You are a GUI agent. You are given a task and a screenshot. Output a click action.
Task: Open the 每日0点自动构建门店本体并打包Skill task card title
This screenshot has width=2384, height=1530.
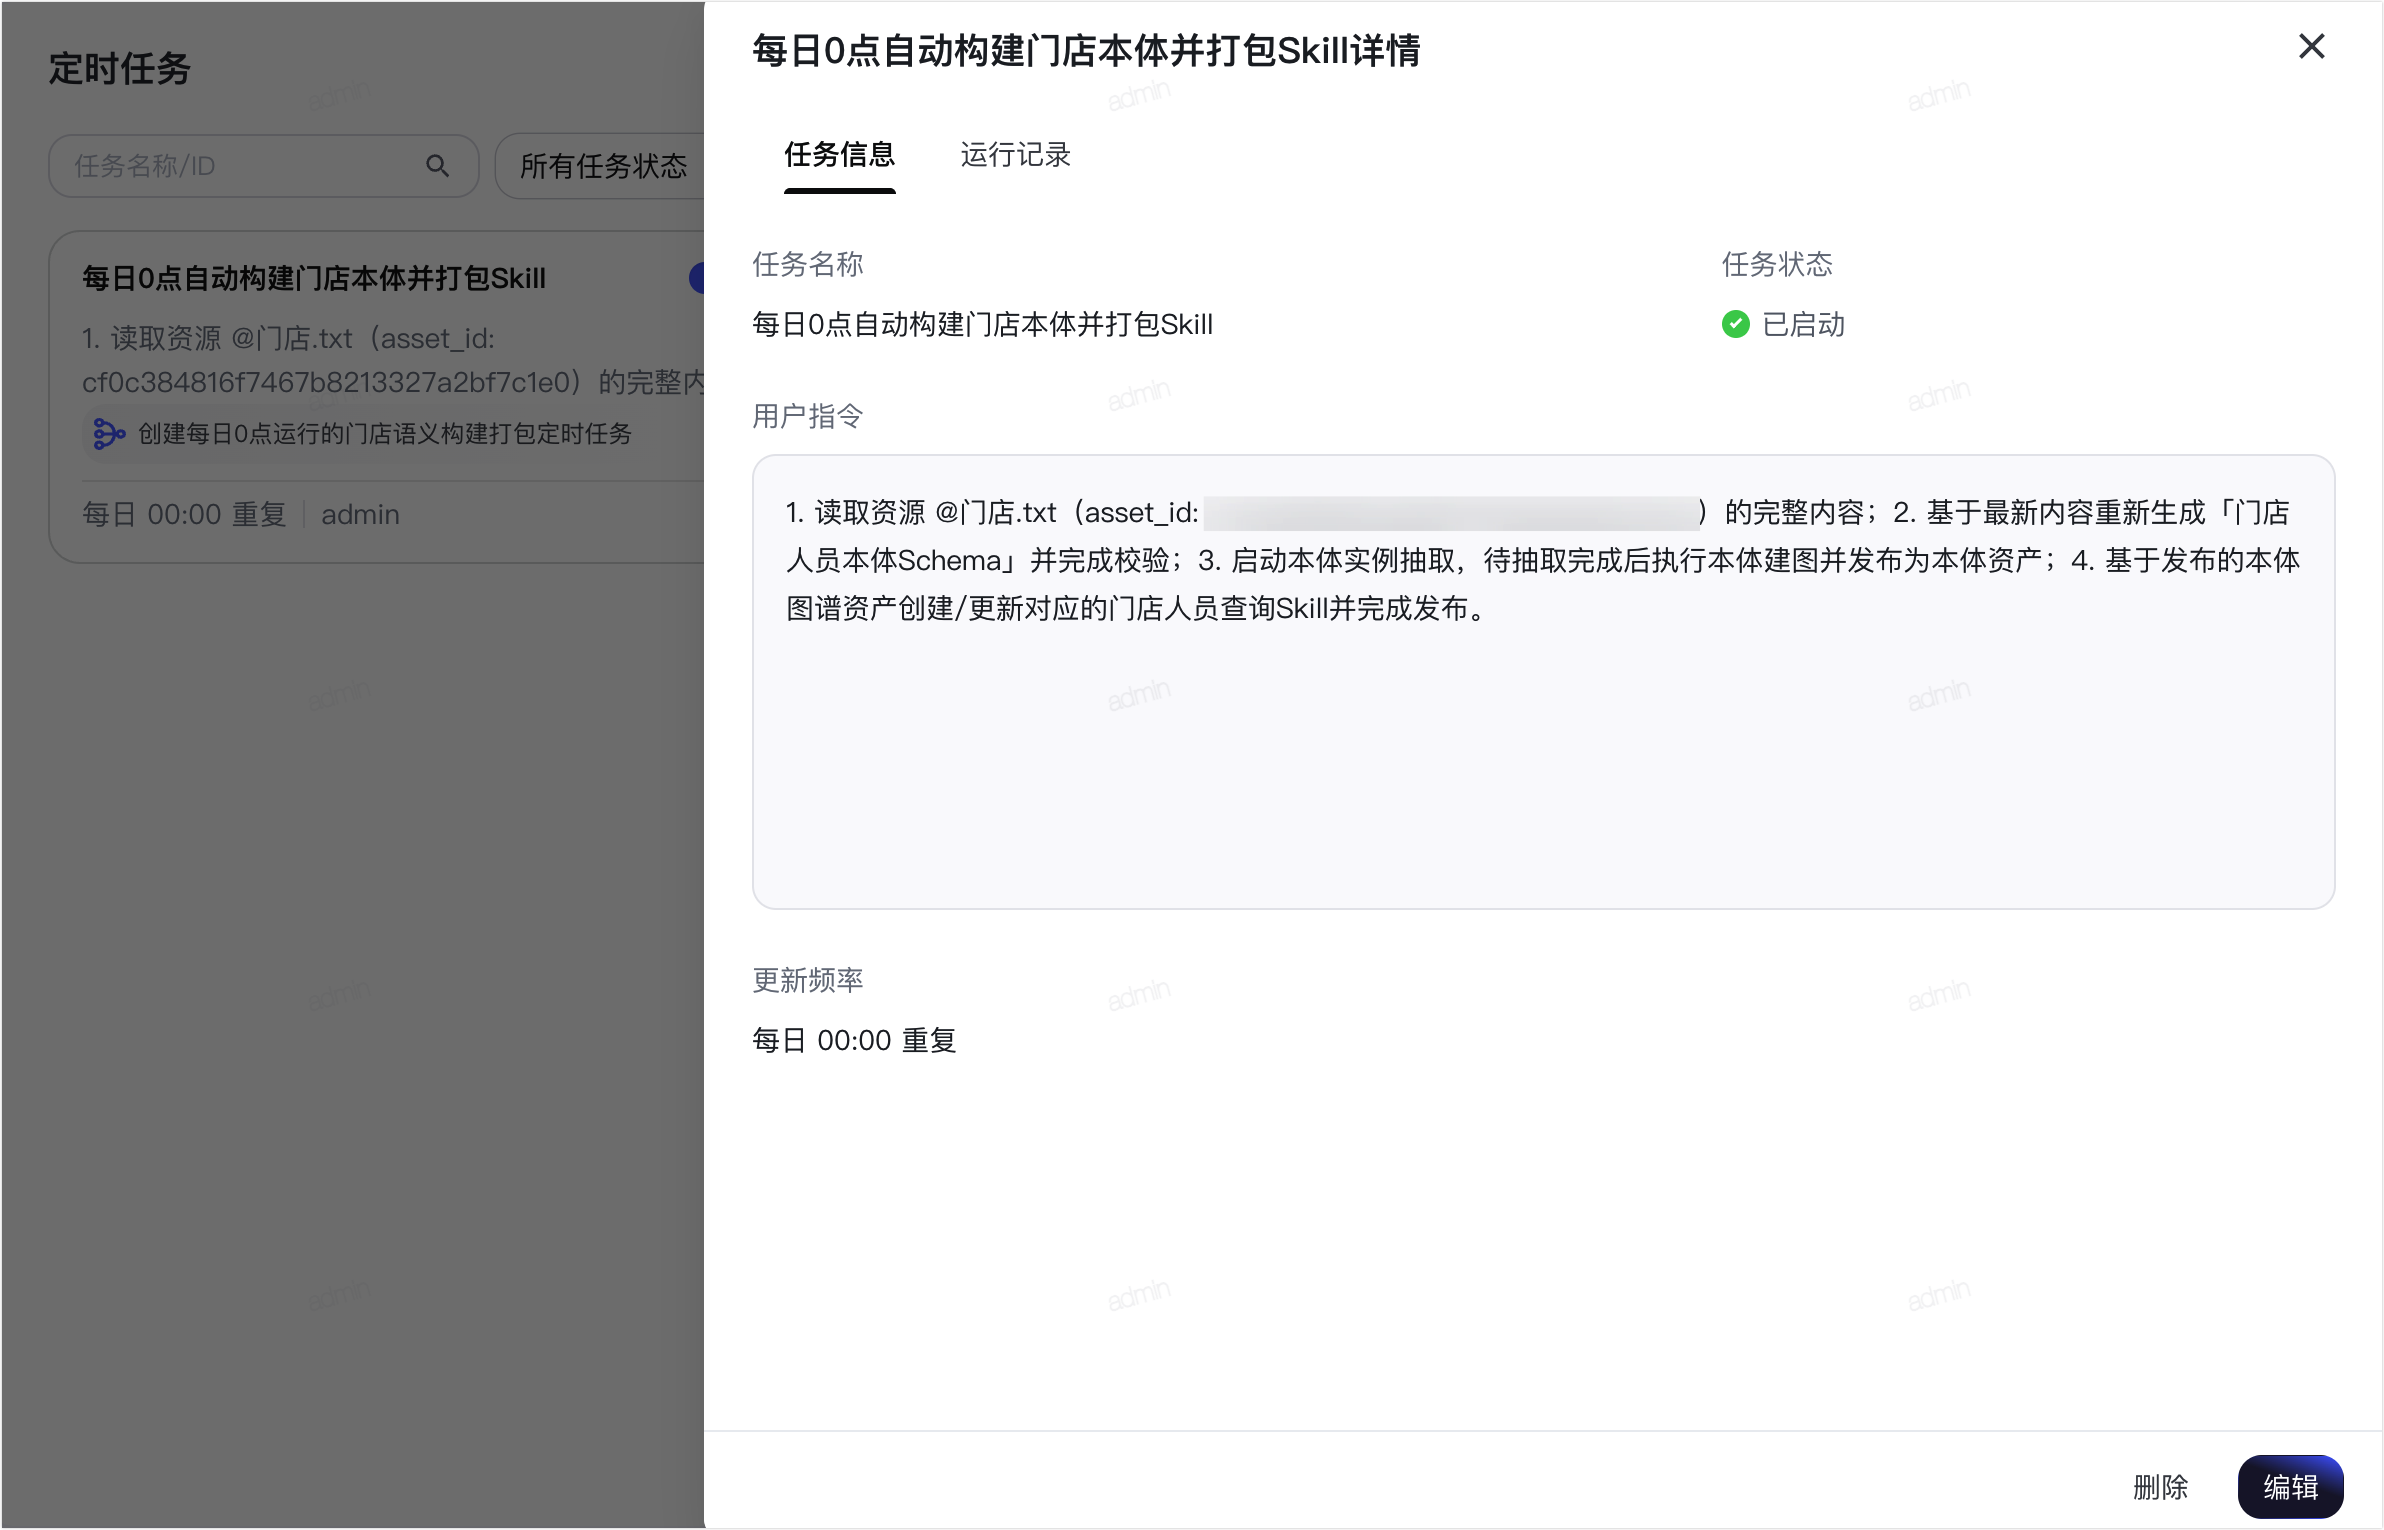point(314,278)
